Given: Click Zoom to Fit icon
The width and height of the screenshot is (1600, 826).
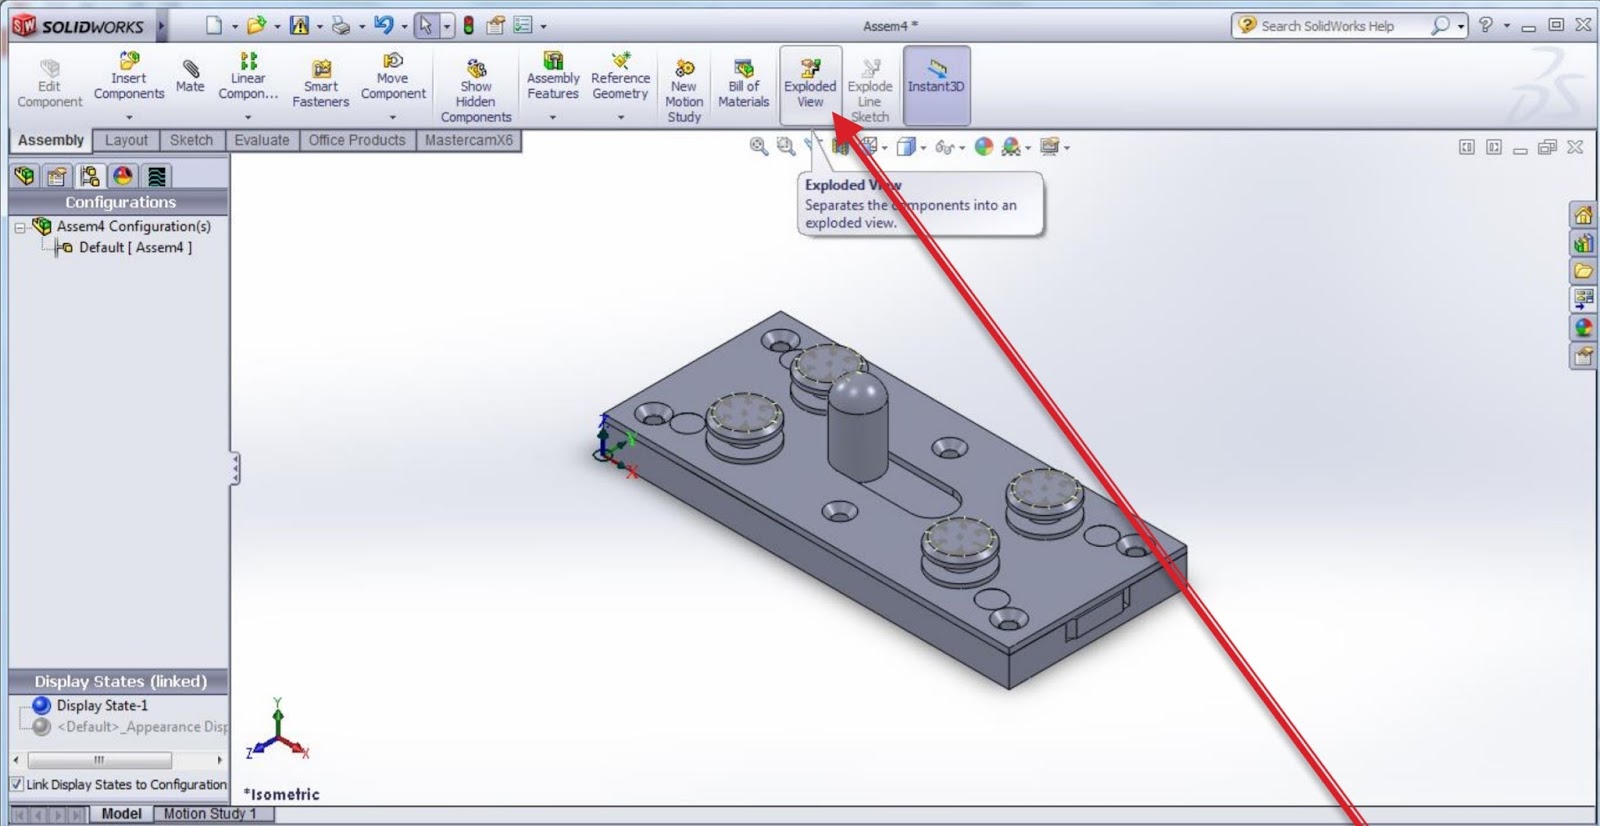Looking at the screenshot, I should 759,147.
